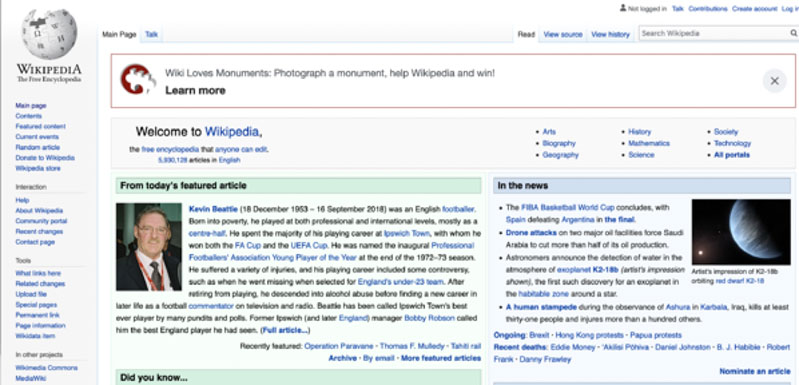Open Random article in the sidebar
The width and height of the screenshot is (799, 385).
[x=38, y=147]
